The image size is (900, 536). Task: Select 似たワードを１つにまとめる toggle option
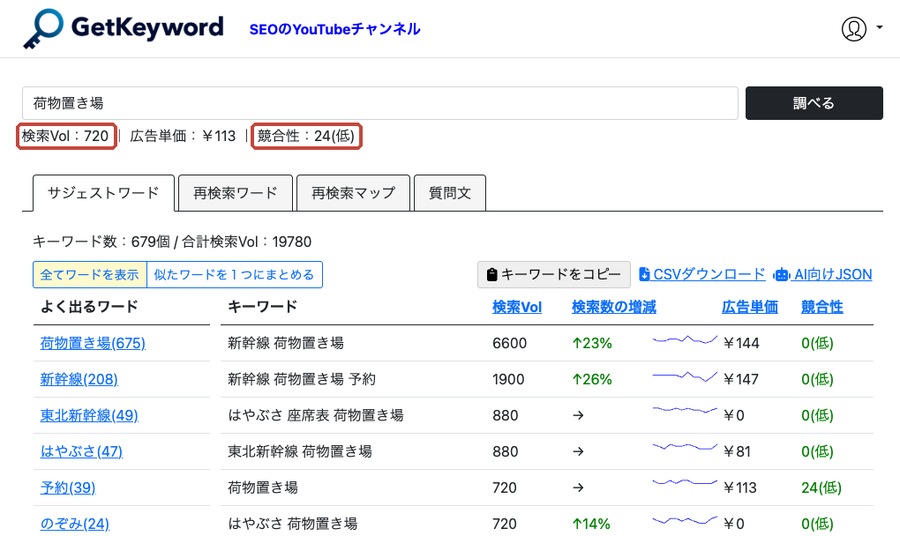click(x=234, y=274)
